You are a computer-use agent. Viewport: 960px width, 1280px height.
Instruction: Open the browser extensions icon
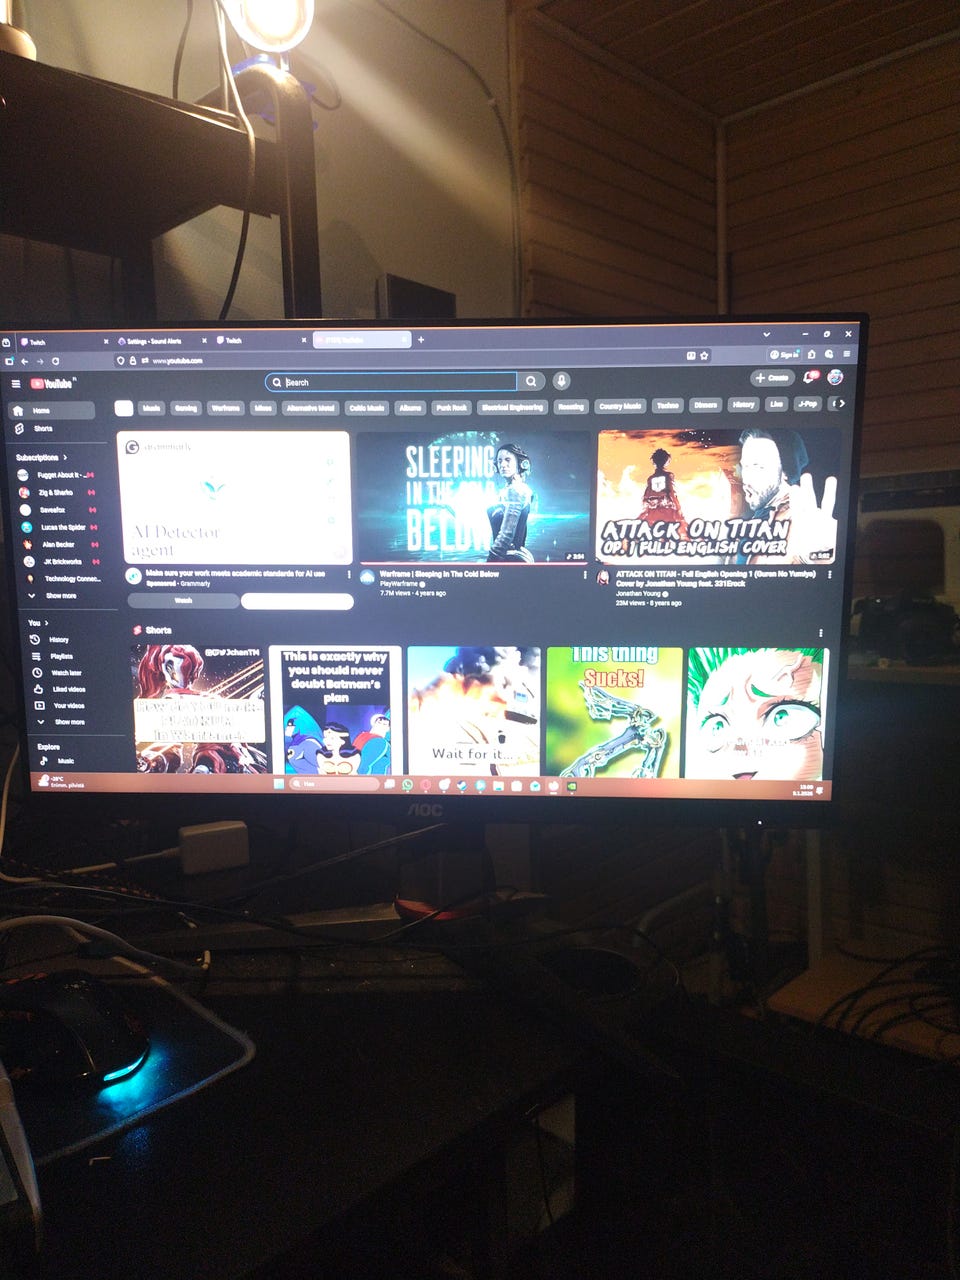812,354
